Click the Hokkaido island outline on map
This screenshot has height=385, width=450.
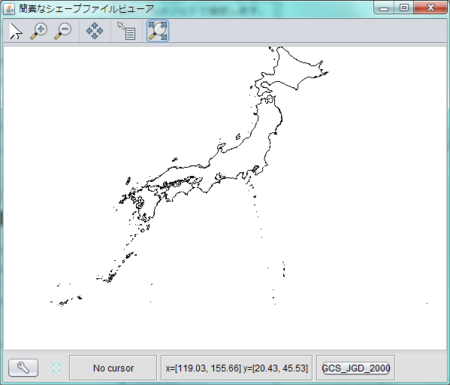(x=292, y=72)
